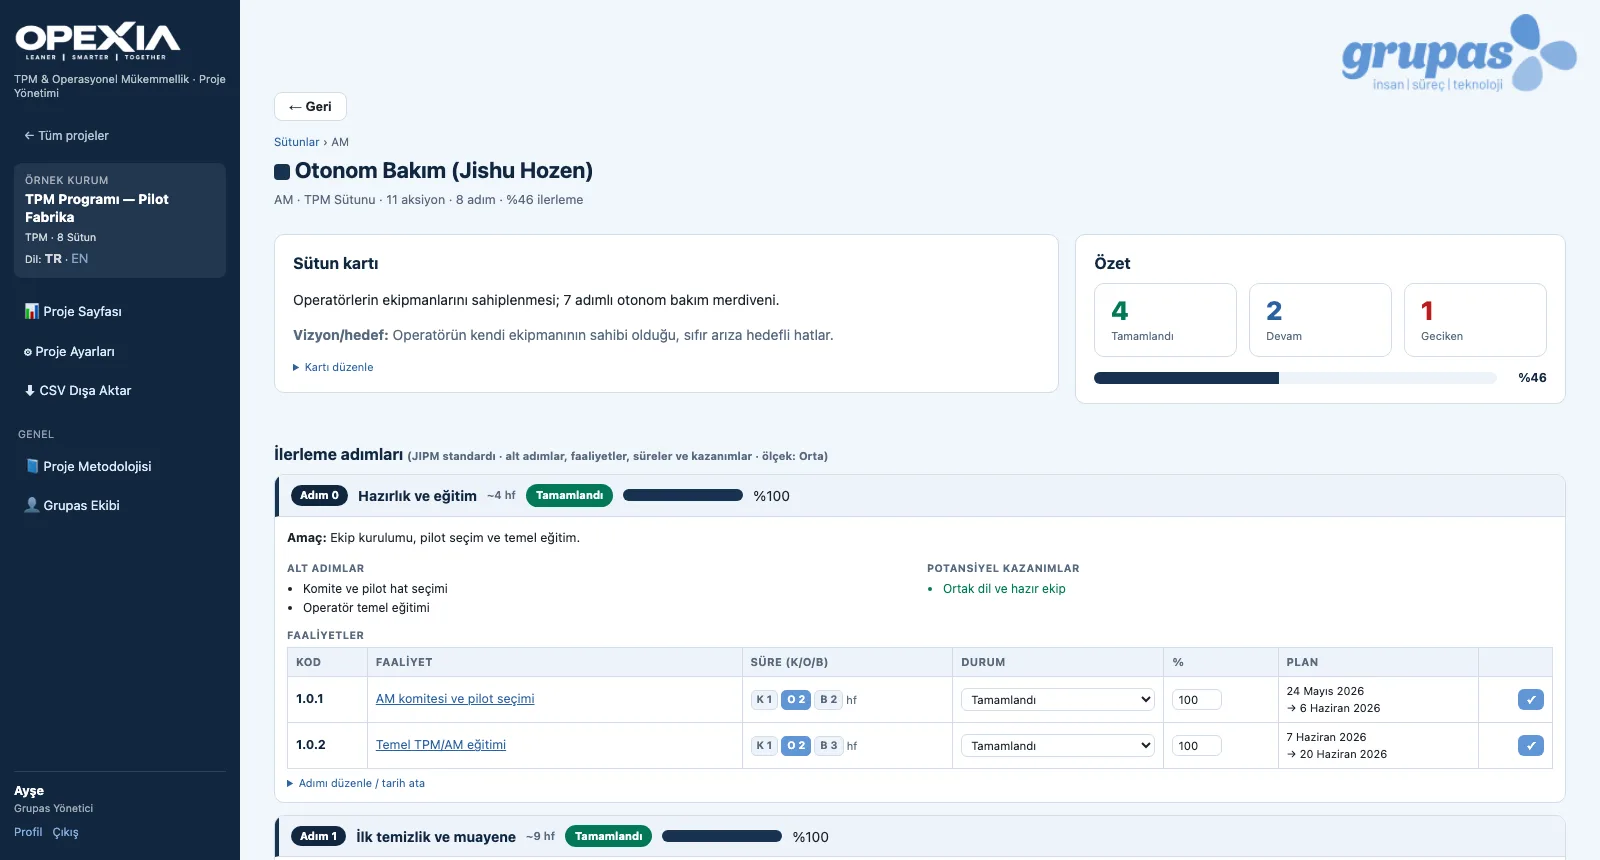Click the book icon beside Proje Metodolojisi
The height and width of the screenshot is (860, 1600).
click(x=32, y=466)
